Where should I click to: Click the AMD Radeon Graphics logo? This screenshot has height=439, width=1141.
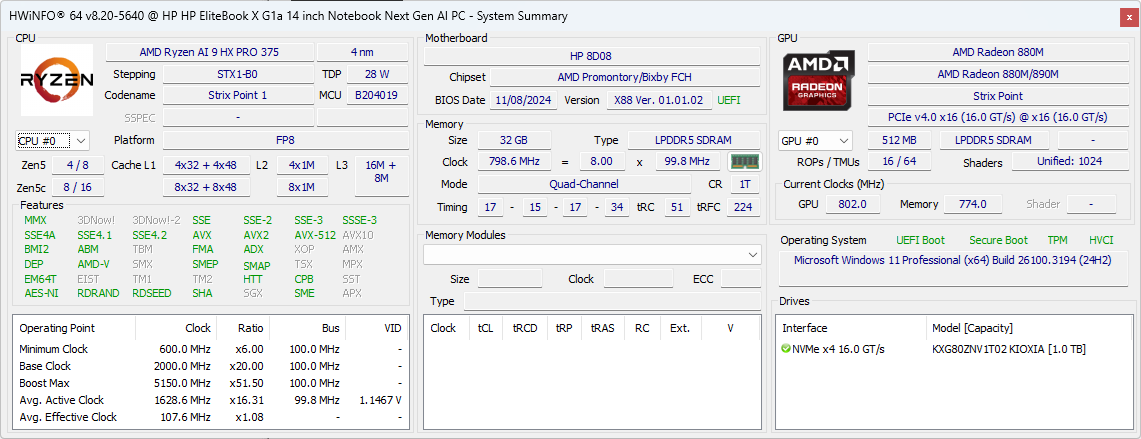tap(819, 80)
